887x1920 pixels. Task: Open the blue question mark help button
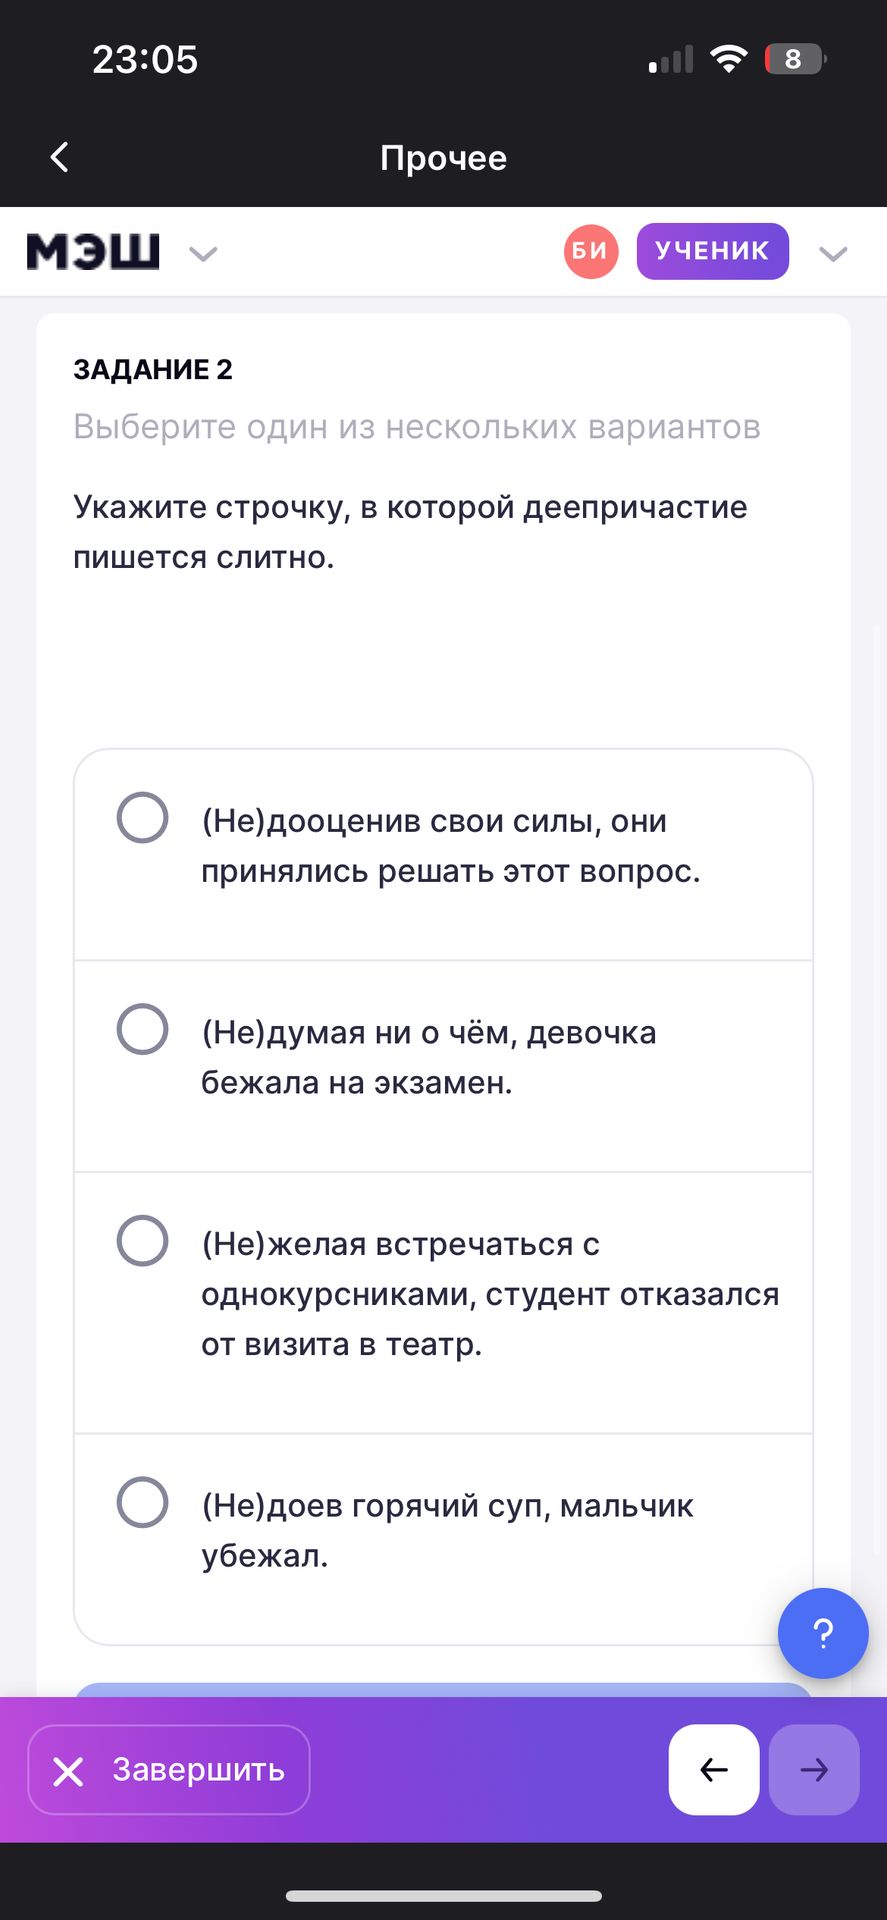point(822,1633)
